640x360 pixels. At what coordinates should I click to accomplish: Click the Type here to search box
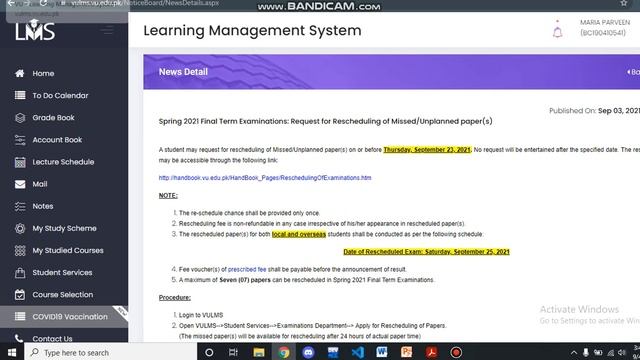pos(111,352)
